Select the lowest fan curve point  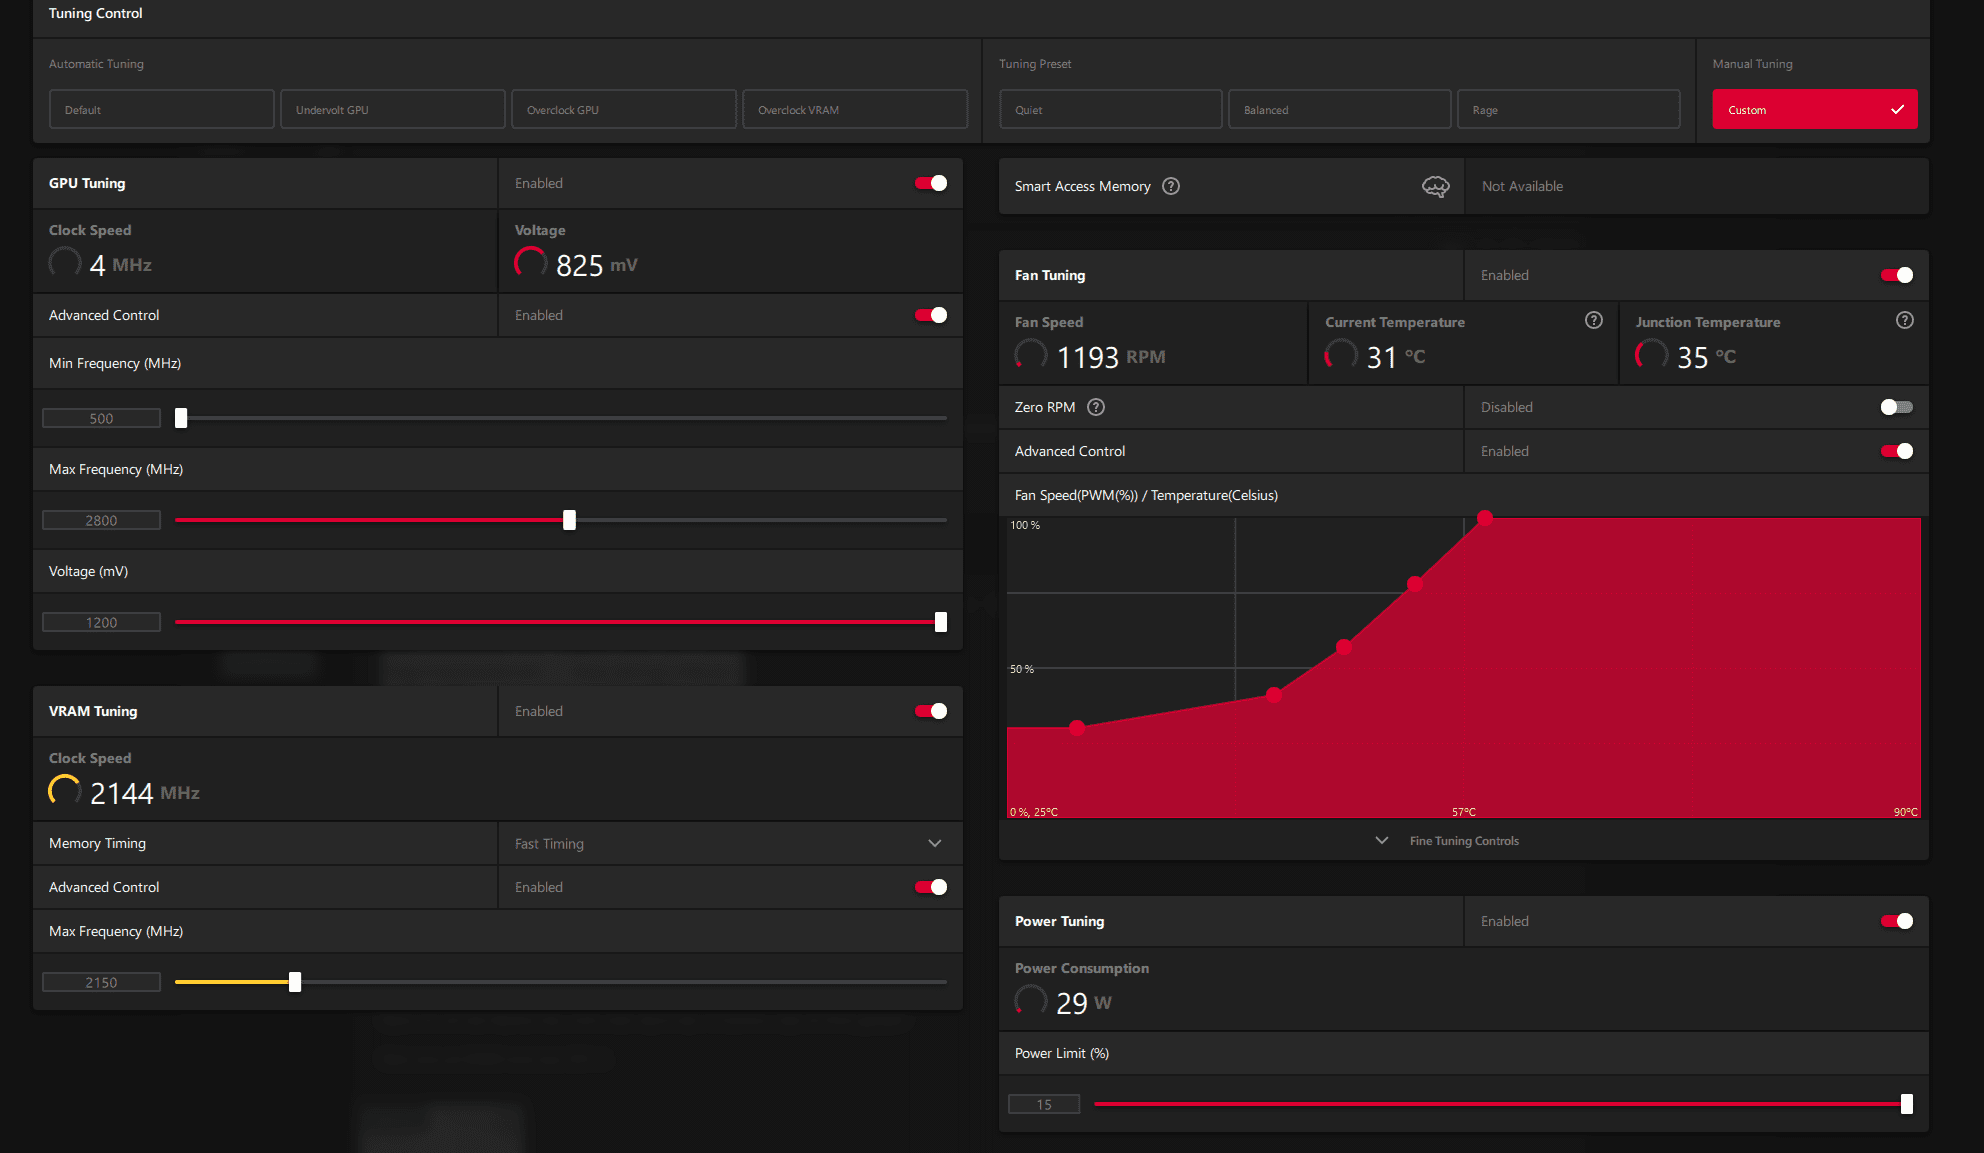coord(1077,728)
